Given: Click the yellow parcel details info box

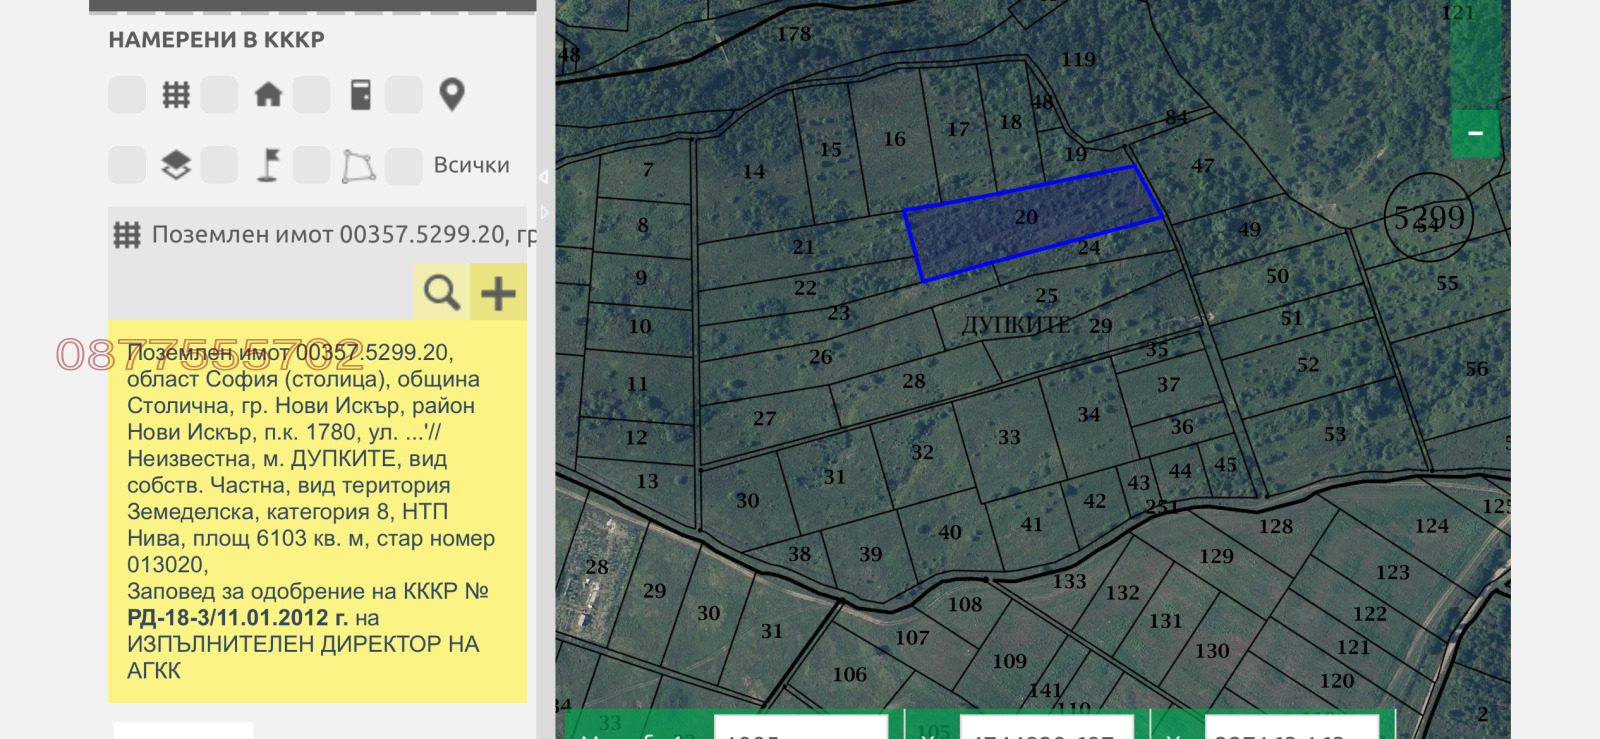Looking at the screenshot, I should (317, 511).
